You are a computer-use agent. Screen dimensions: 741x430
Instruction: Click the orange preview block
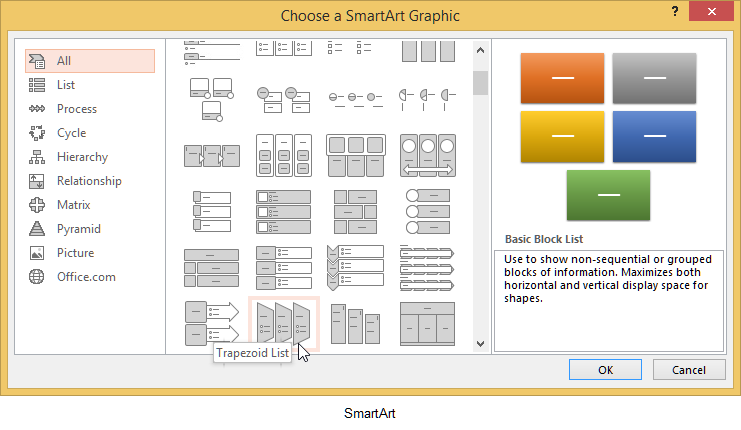562,78
